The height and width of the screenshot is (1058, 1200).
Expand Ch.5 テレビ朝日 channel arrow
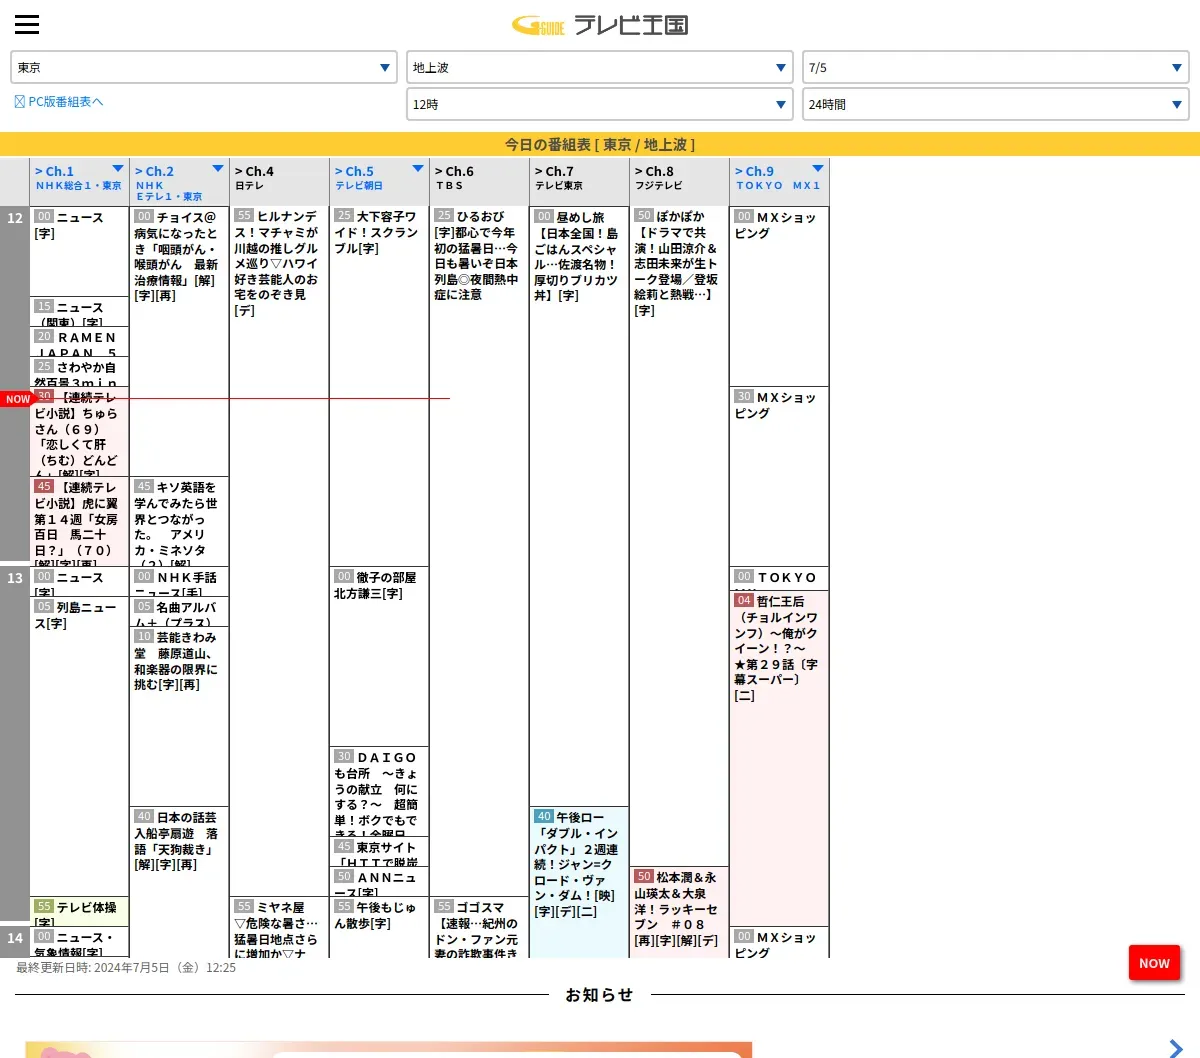click(418, 169)
